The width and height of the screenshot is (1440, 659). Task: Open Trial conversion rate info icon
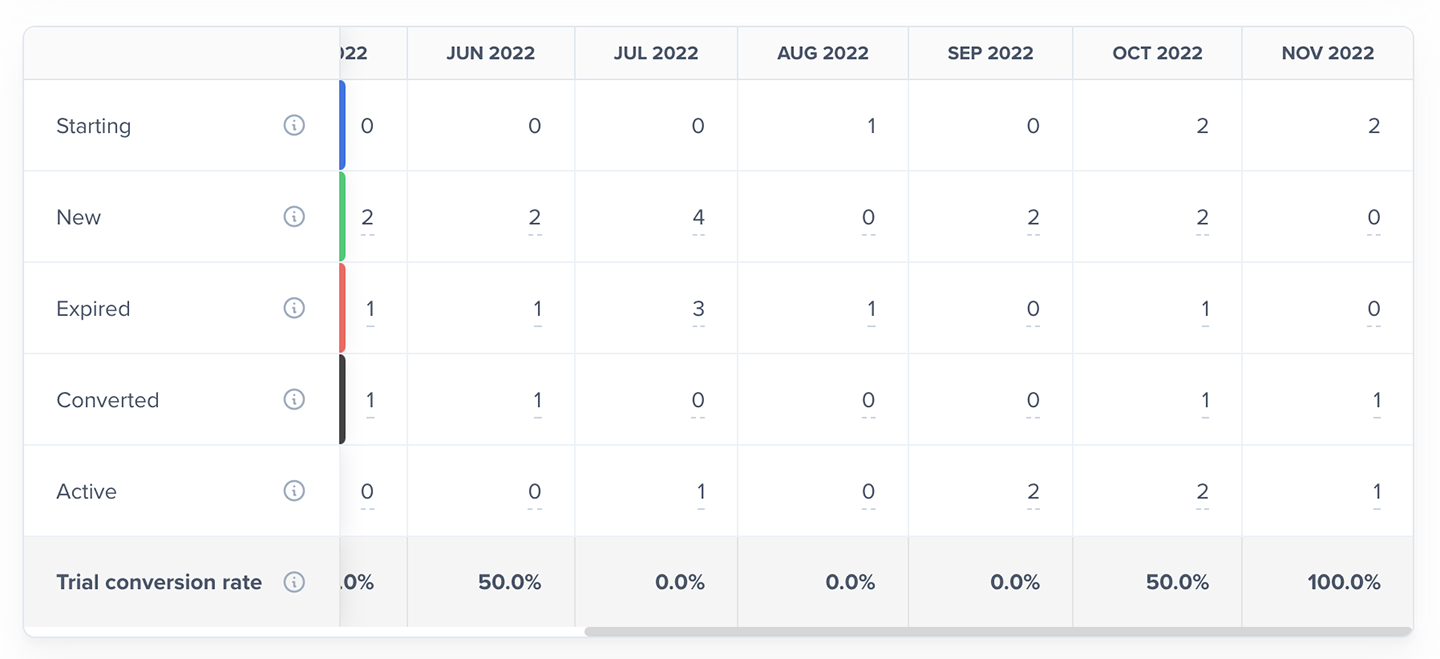point(294,582)
